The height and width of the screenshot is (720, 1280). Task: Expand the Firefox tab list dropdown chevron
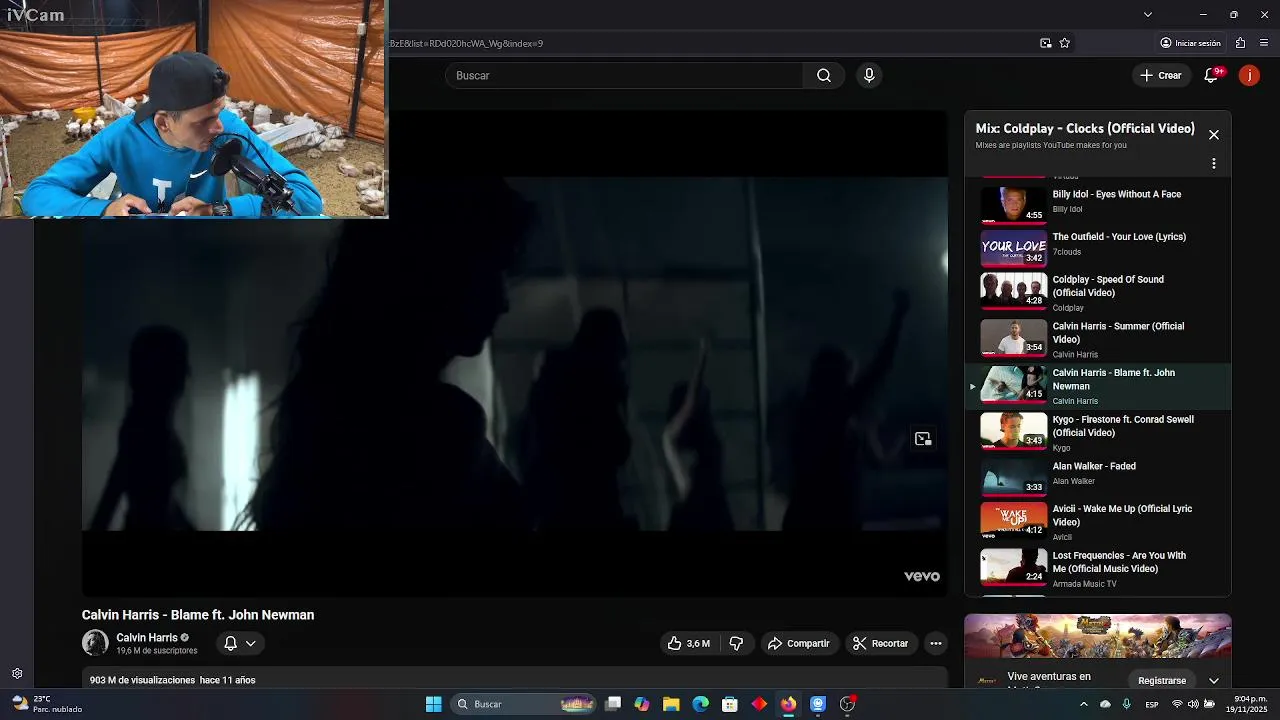point(1147,14)
